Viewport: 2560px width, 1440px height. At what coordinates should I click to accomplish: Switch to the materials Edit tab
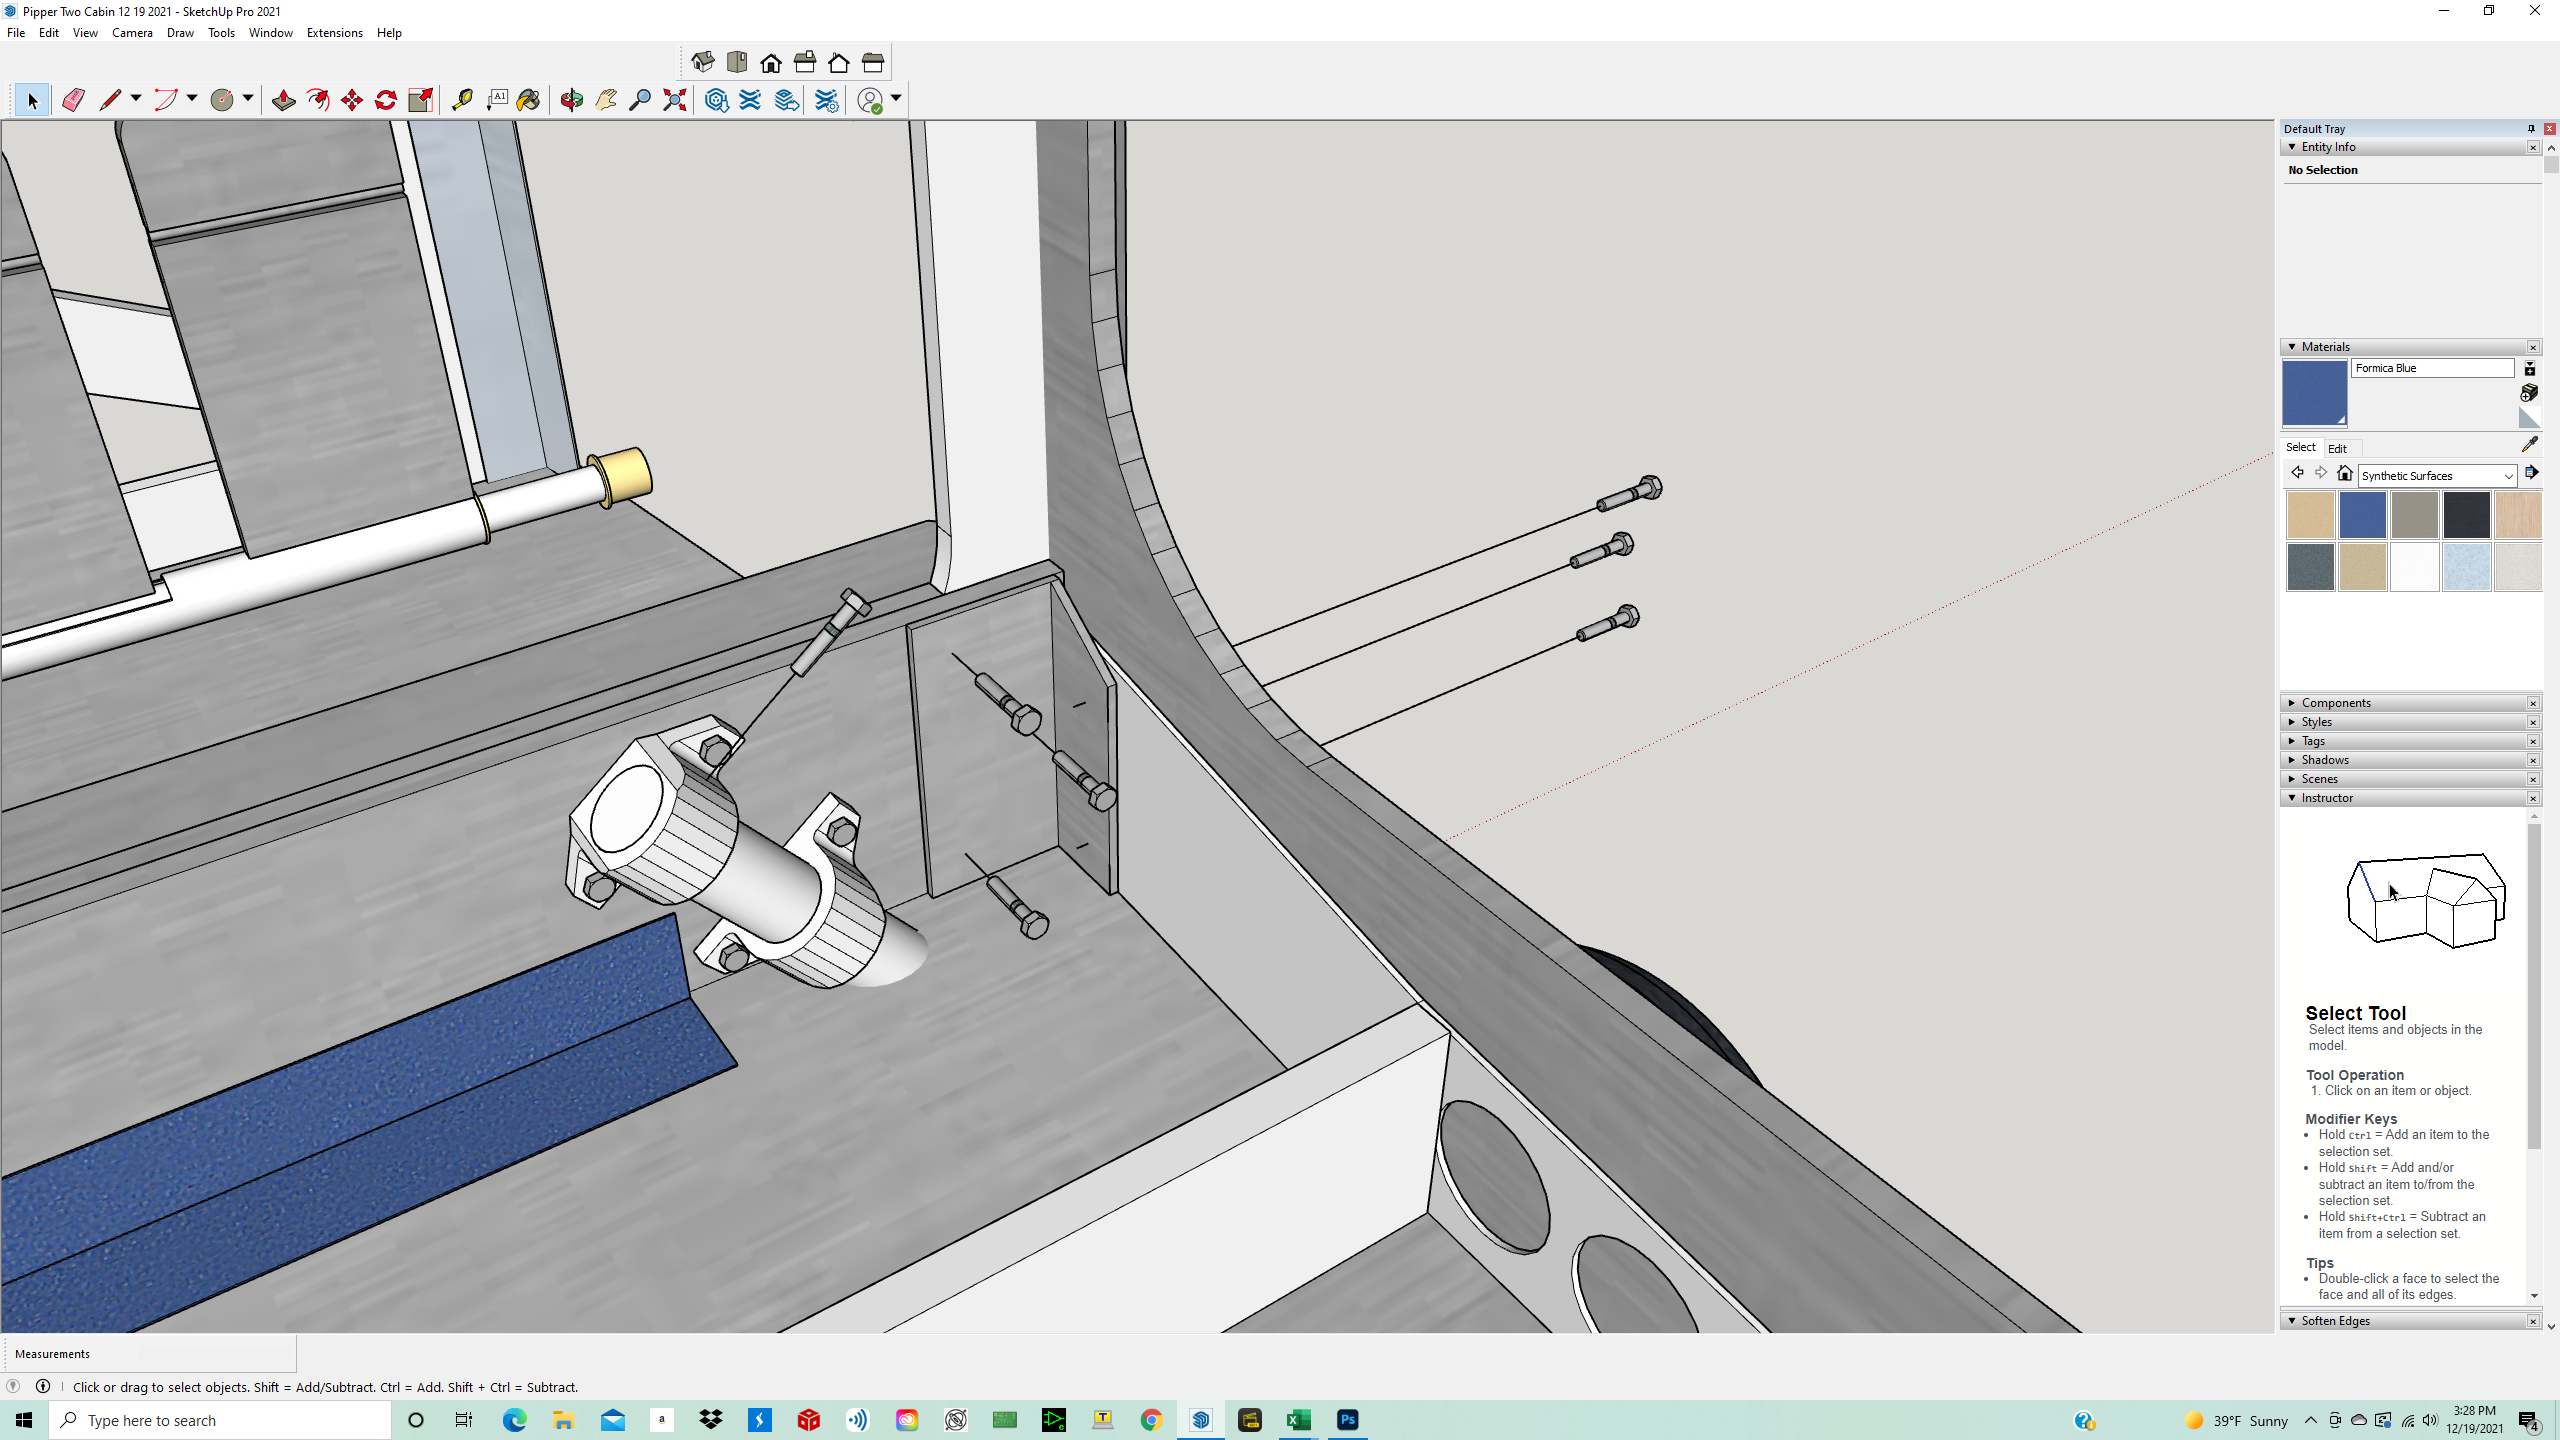point(2337,448)
